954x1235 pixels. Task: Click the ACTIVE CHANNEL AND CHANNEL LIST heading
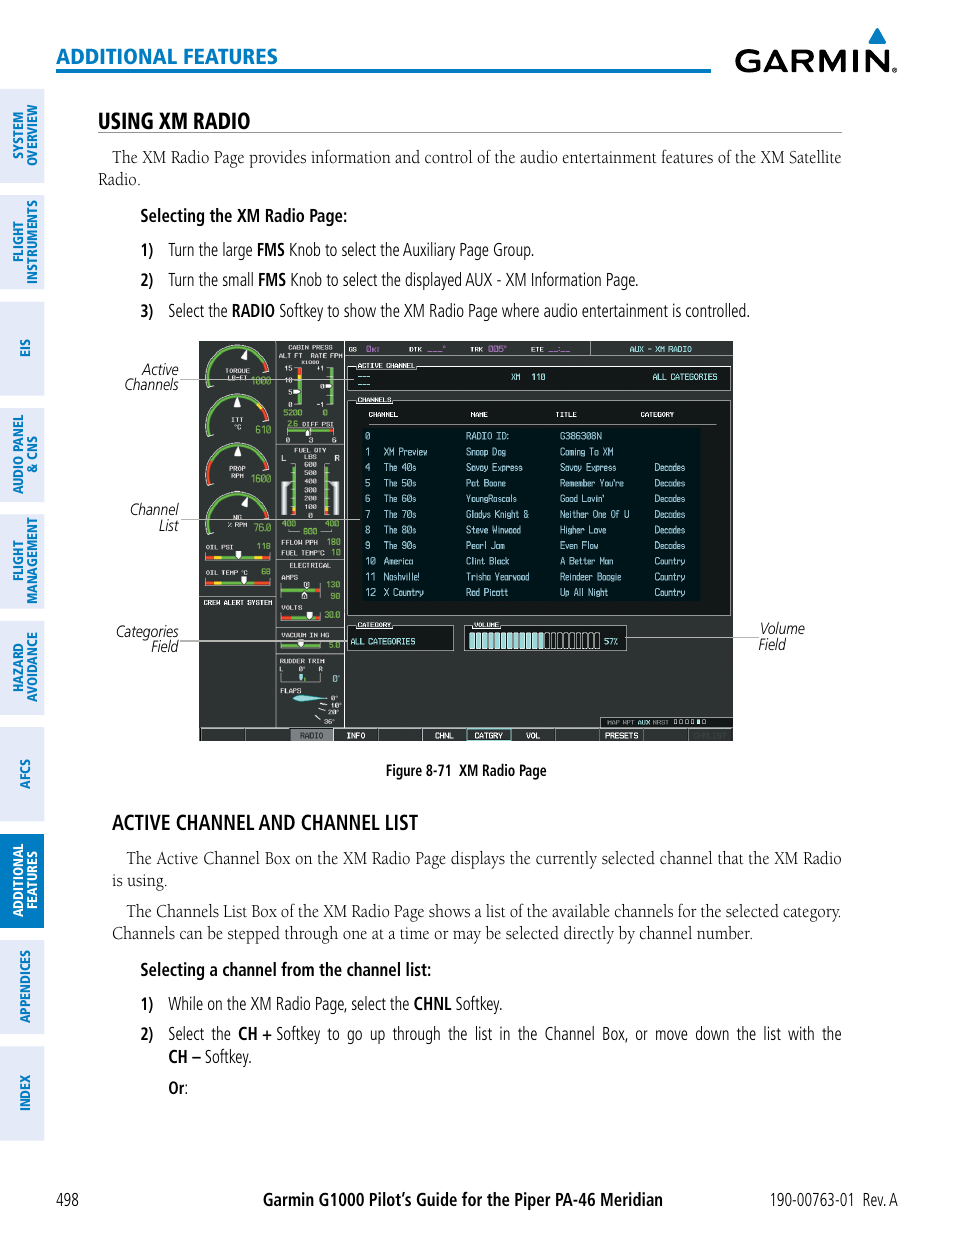pos(265,823)
